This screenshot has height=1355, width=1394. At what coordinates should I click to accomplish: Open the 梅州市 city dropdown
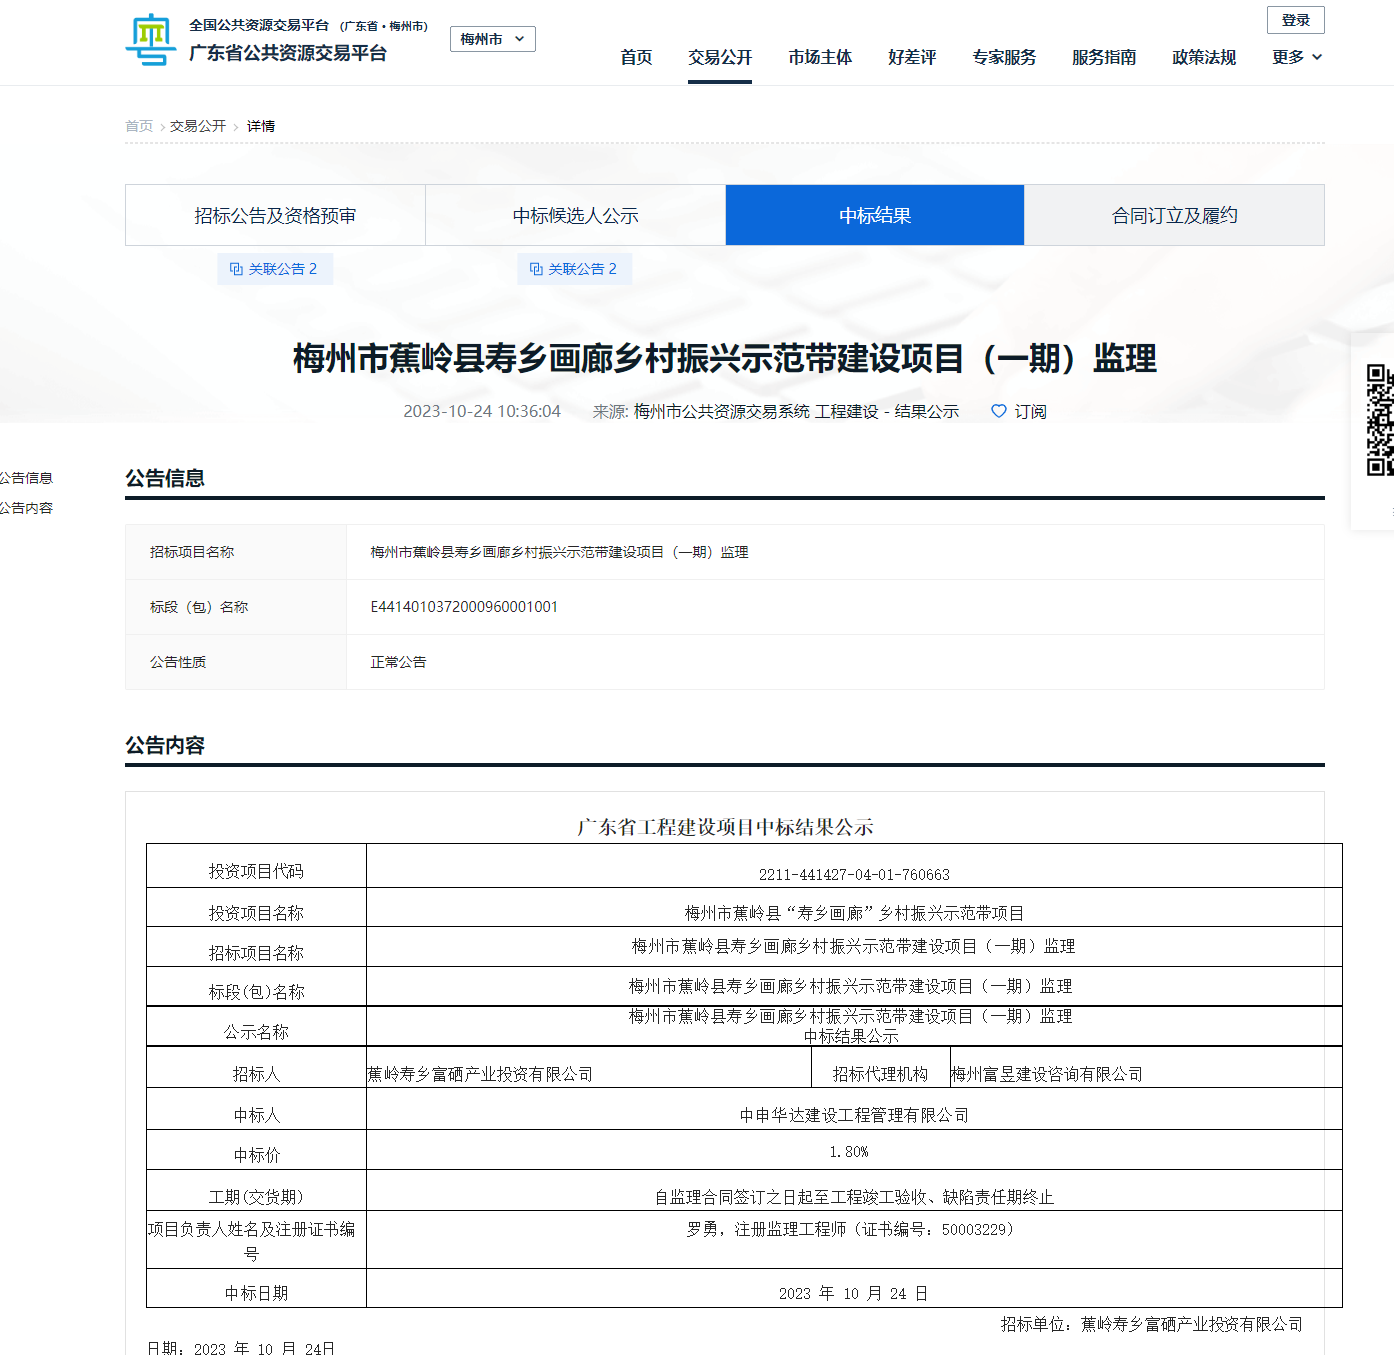coord(492,39)
